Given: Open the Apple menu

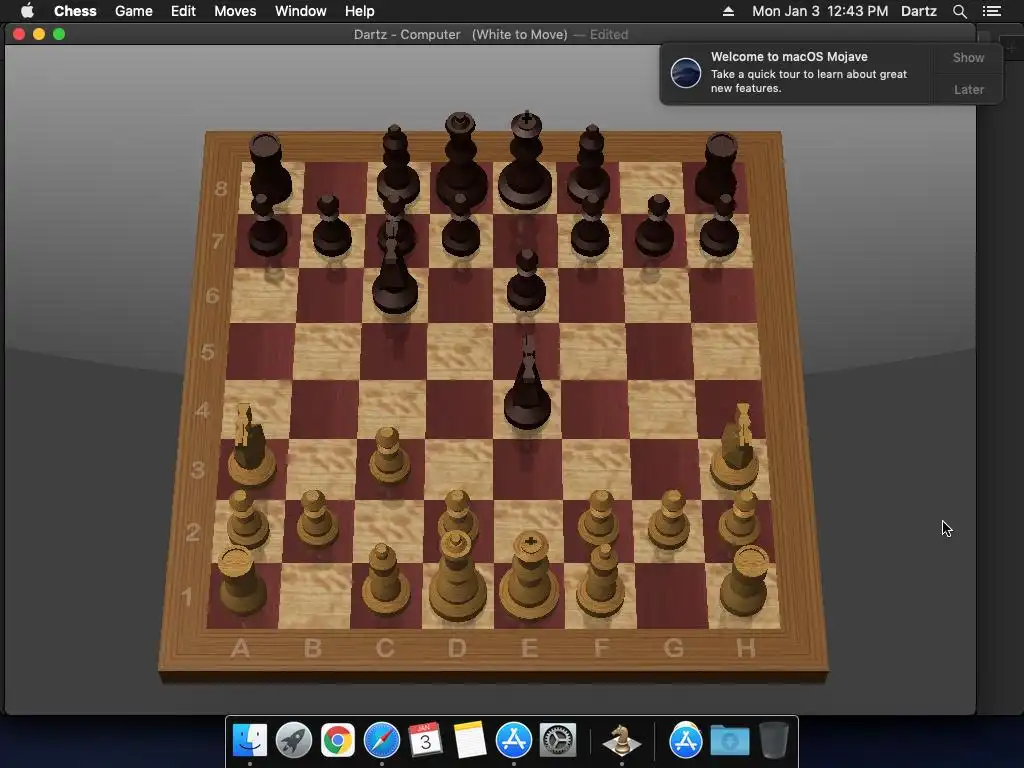Looking at the screenshot, I should tap(27, 11).
